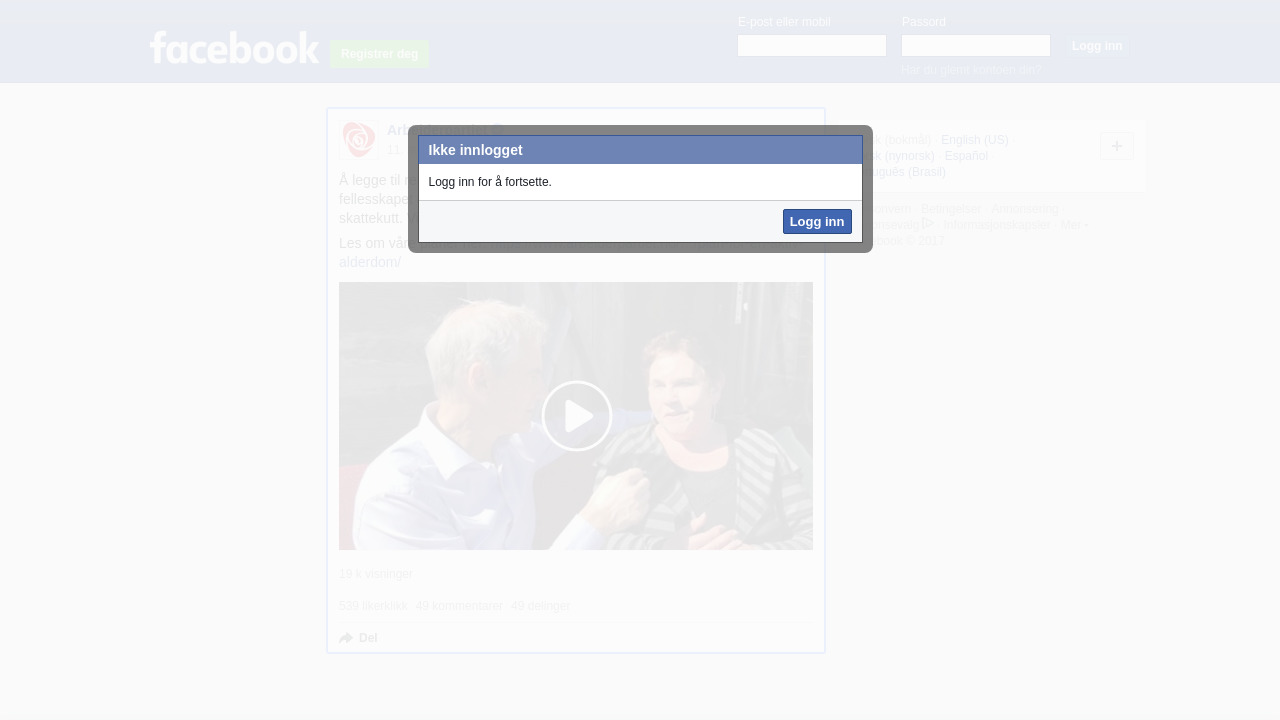Screen dimensions: 1280x720
Task: Expand the Mer footer dropdown
Action: click(x=1074, y=225)
